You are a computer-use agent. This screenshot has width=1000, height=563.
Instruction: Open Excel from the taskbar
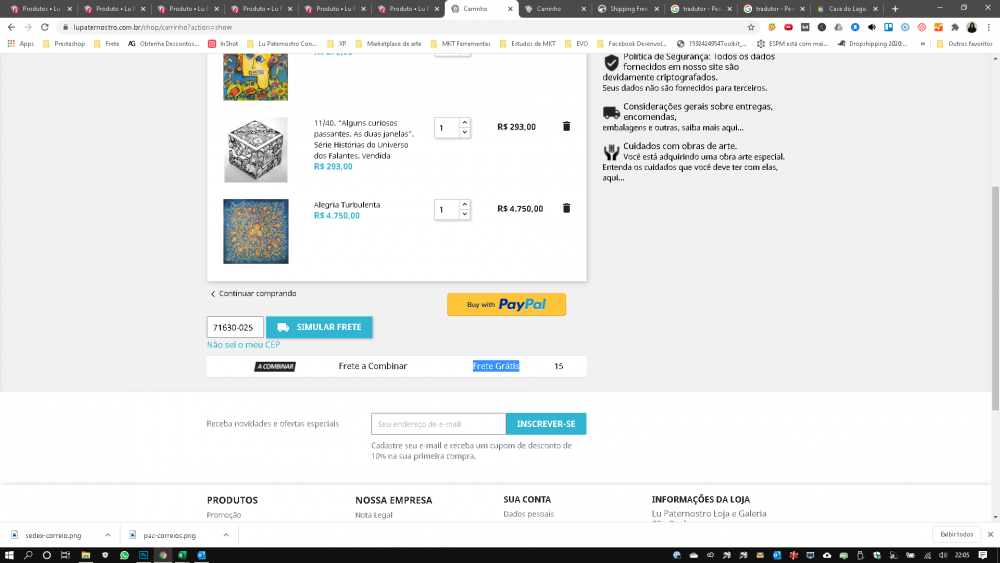(x=182, y=555)
